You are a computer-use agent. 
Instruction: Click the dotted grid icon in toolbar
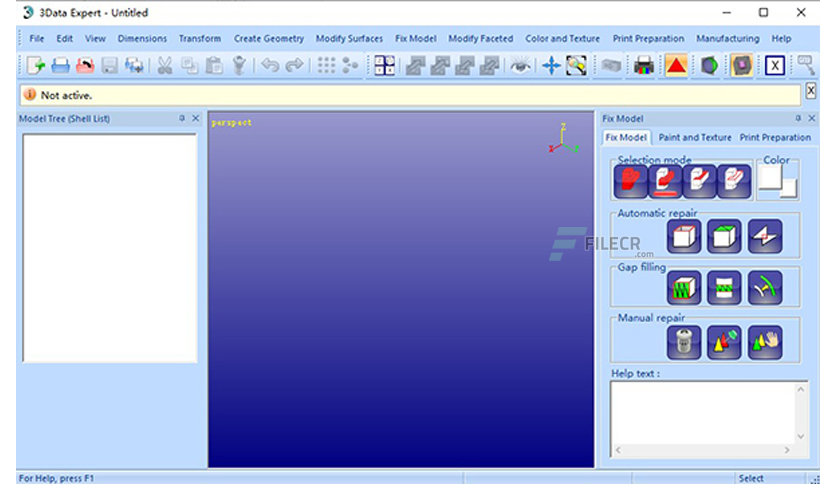[326, 66]
